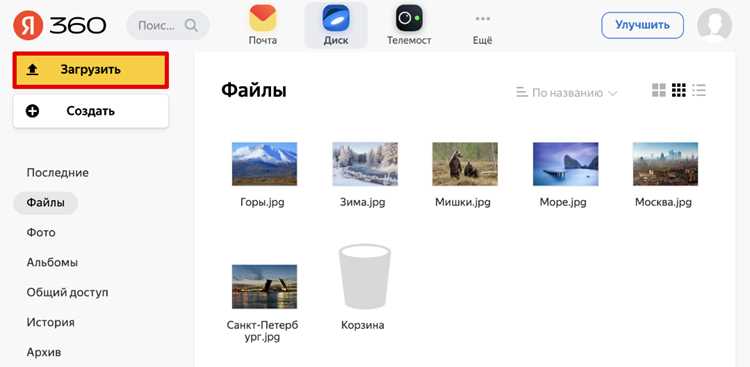750x367 pixels.
Task: Open the По названию sort dropdown
Action: [567, 93]
